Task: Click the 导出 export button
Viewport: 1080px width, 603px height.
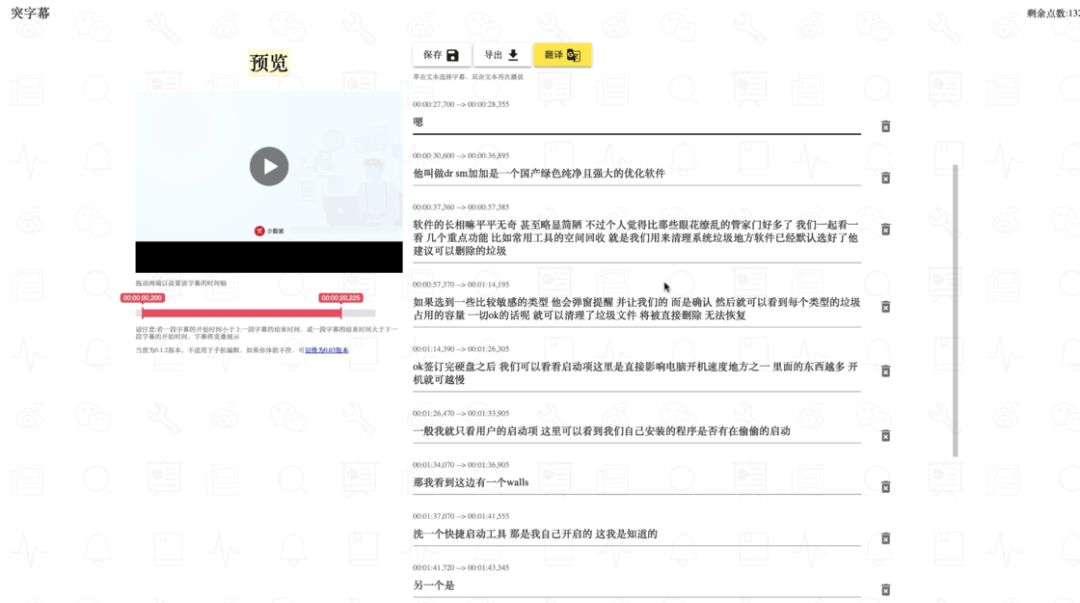Action: 502,55
